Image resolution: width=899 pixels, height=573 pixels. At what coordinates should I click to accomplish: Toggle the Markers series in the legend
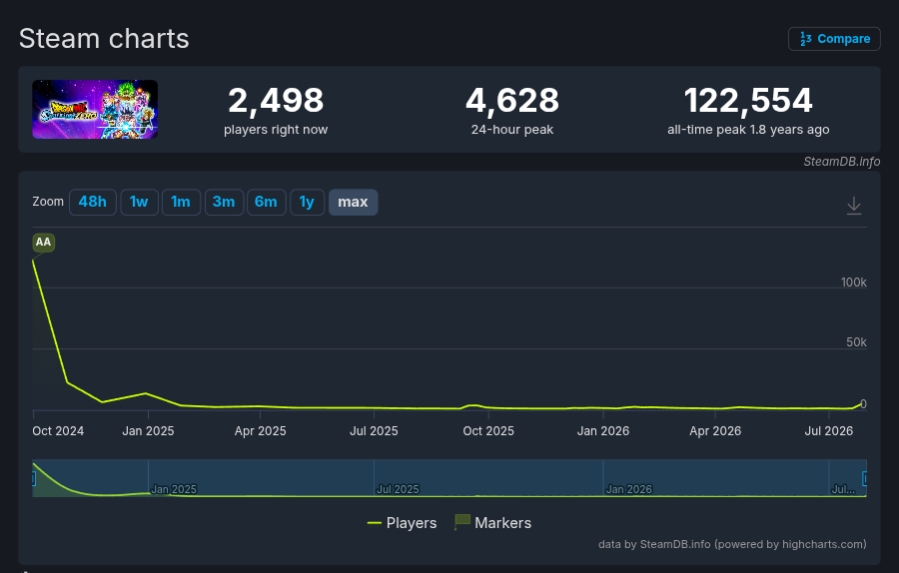click(x=493, y=523)
